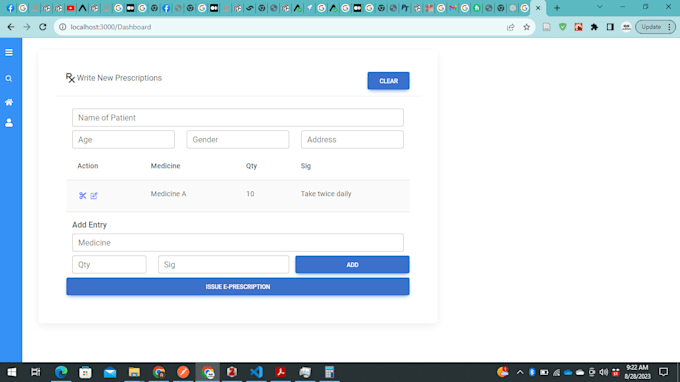Launch Visual Studio Code from taskbar

pos(256,372)
